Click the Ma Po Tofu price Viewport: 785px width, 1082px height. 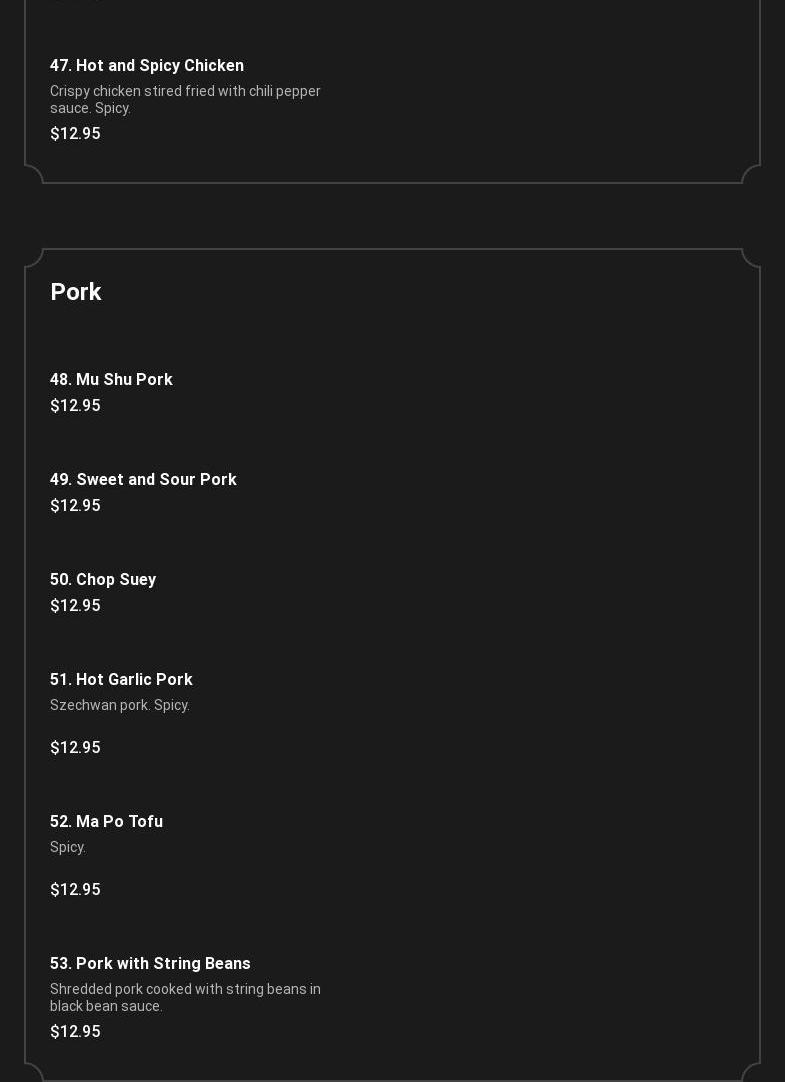(x=75, y=890)
